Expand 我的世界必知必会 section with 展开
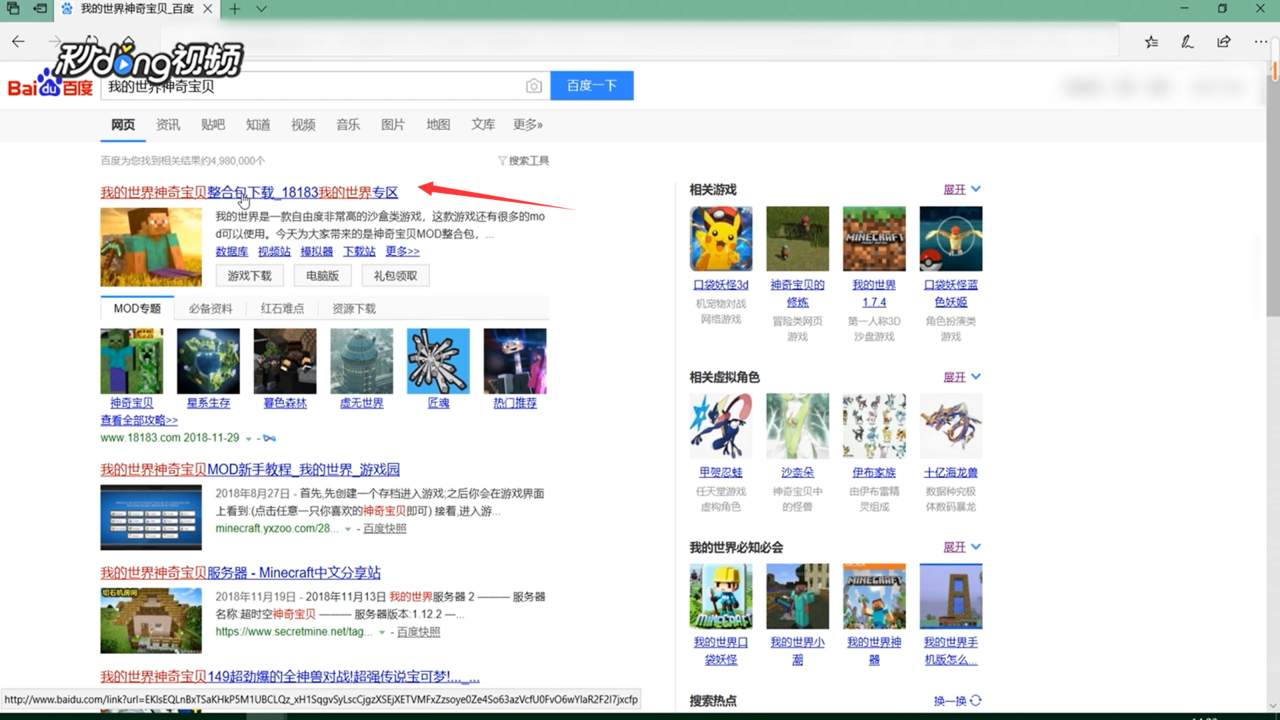 pyautogui.click(x=962, y=547)
